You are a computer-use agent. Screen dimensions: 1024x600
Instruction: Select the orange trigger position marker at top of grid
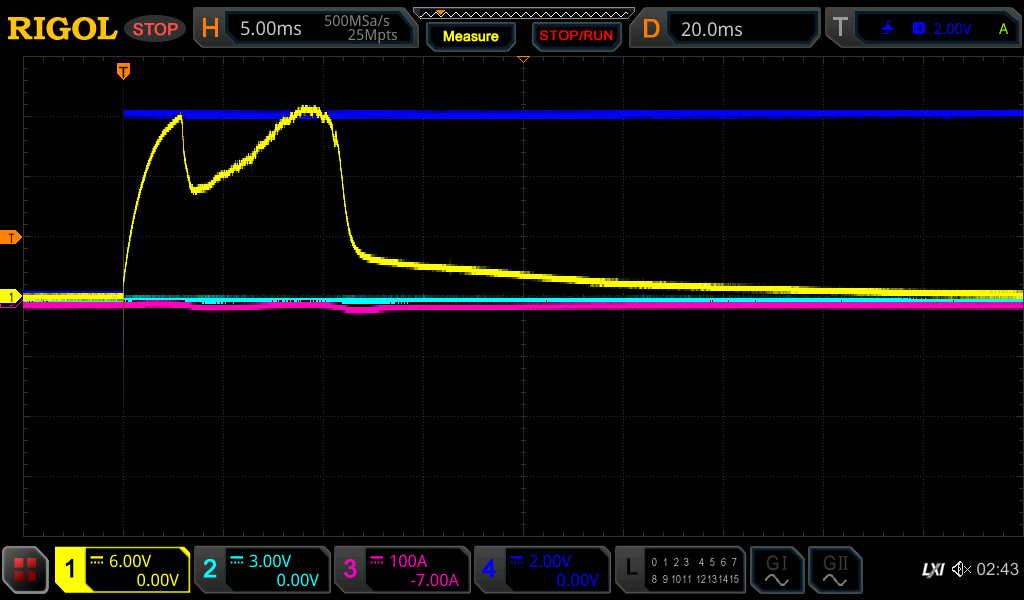coord(123,70)
